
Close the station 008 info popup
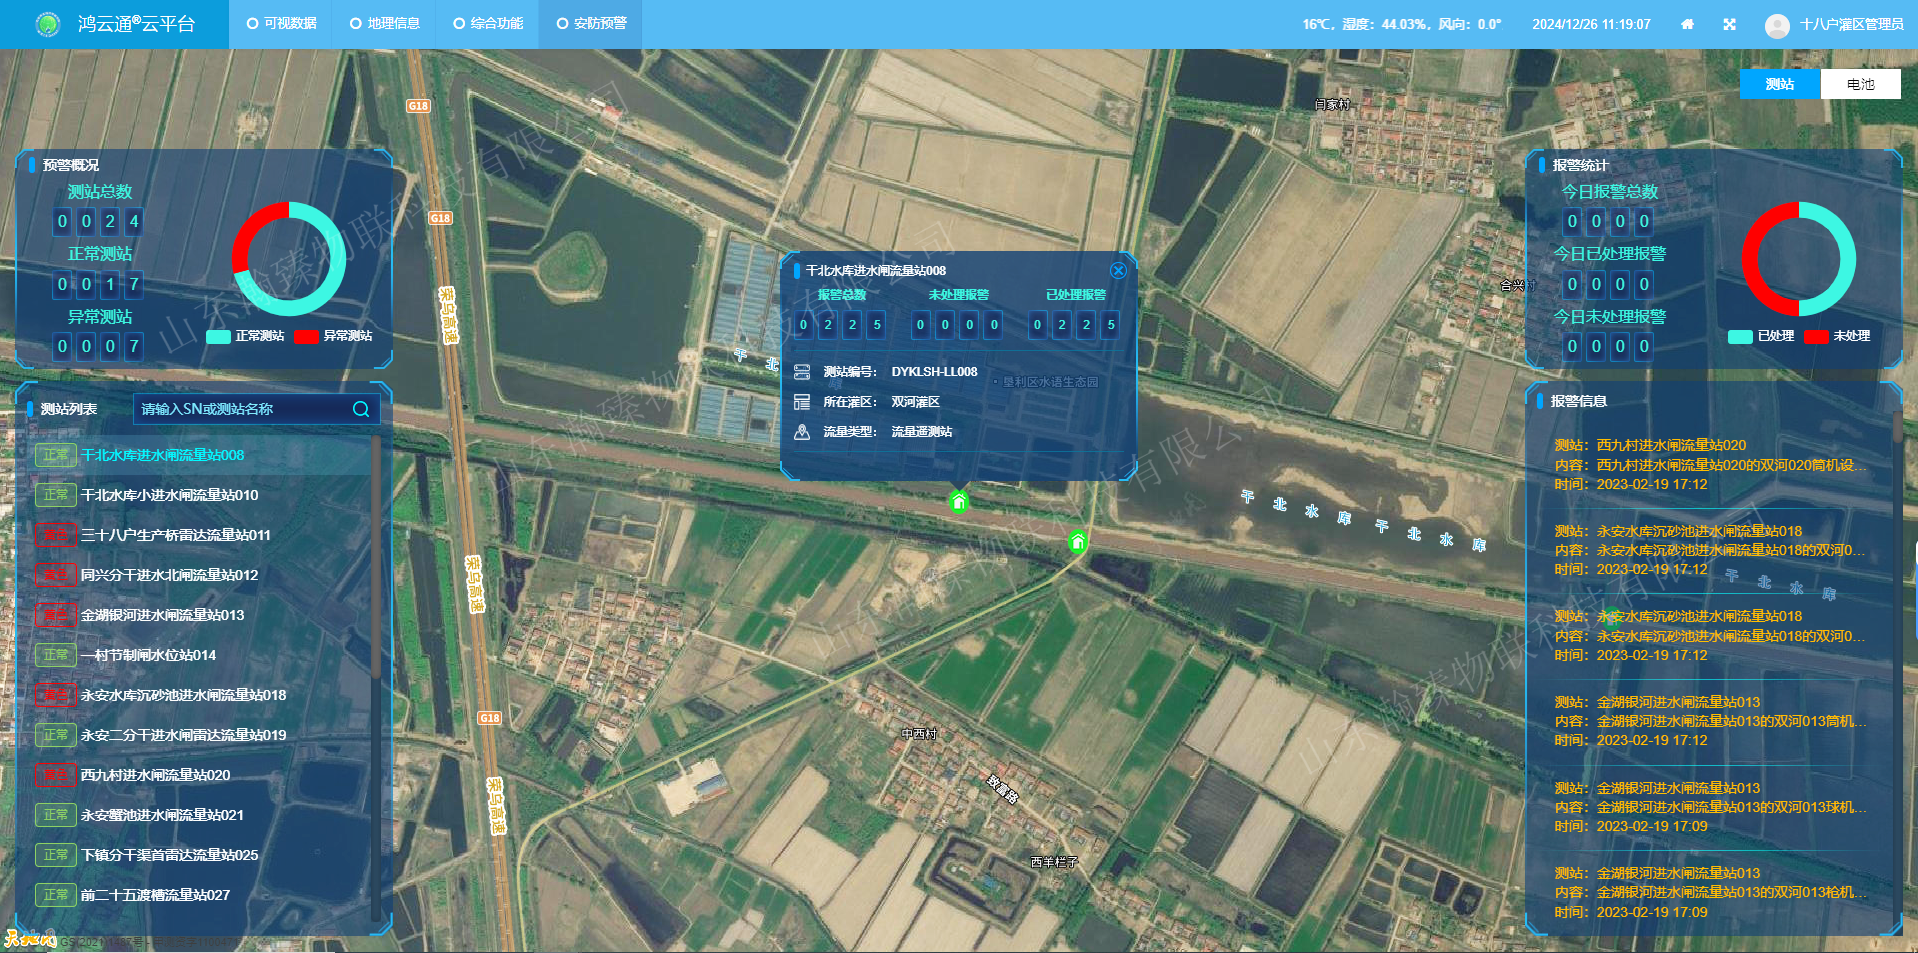click(1118, 271)
